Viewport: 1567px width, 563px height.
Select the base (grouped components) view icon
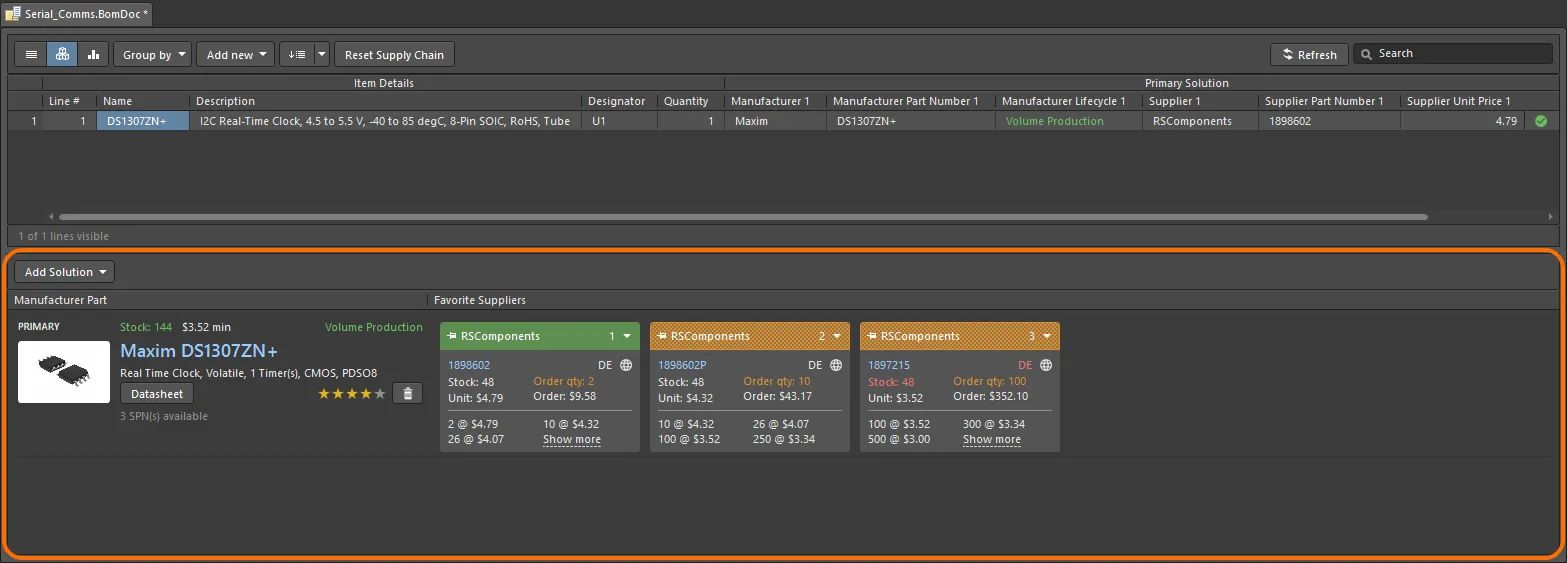[x=62, y=54]
